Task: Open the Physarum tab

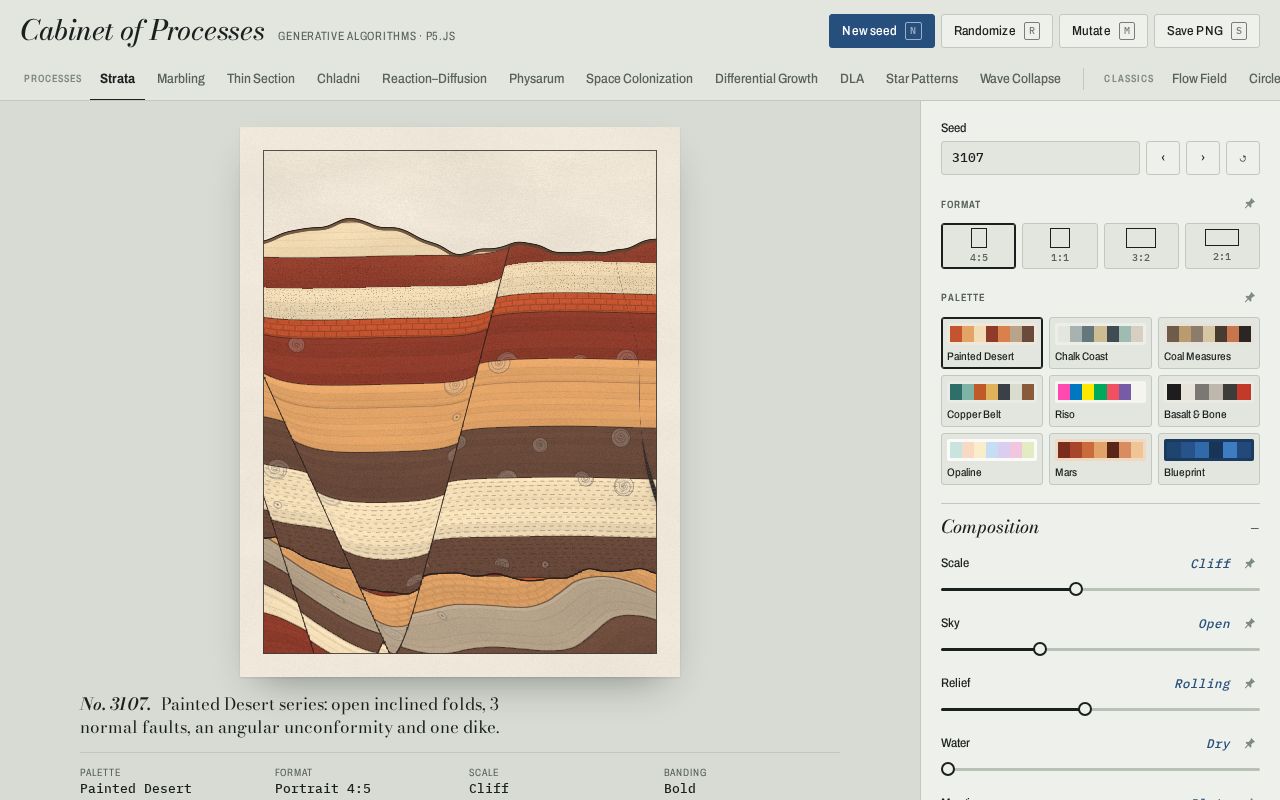Action: (536, 79)
